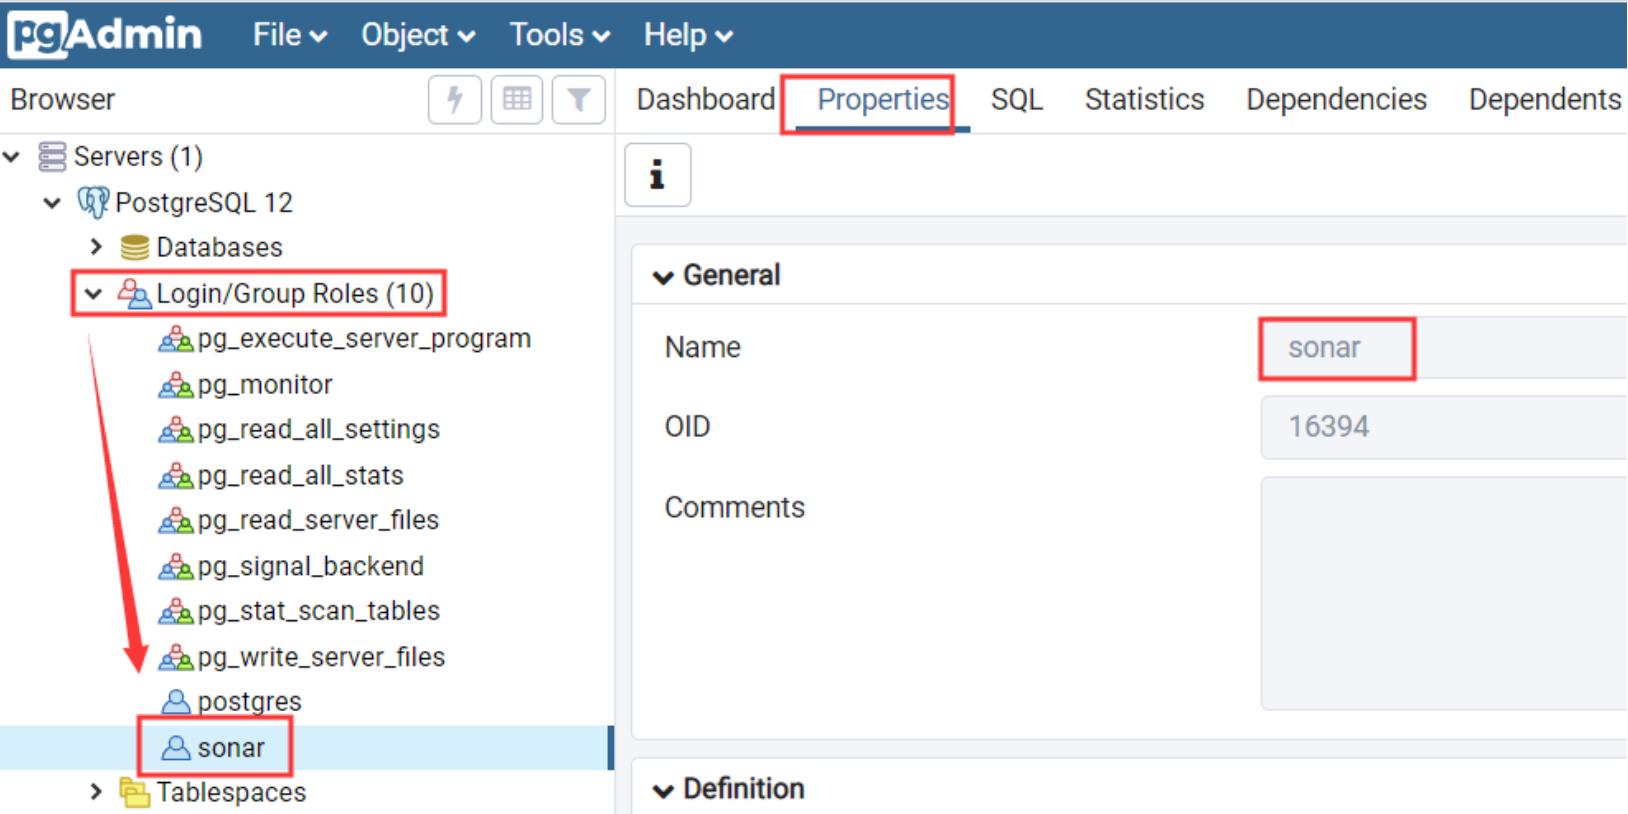Select the pg_read_all_stats role name
This screenshot has width=1628, height=814.
click(x=301, y=475)
